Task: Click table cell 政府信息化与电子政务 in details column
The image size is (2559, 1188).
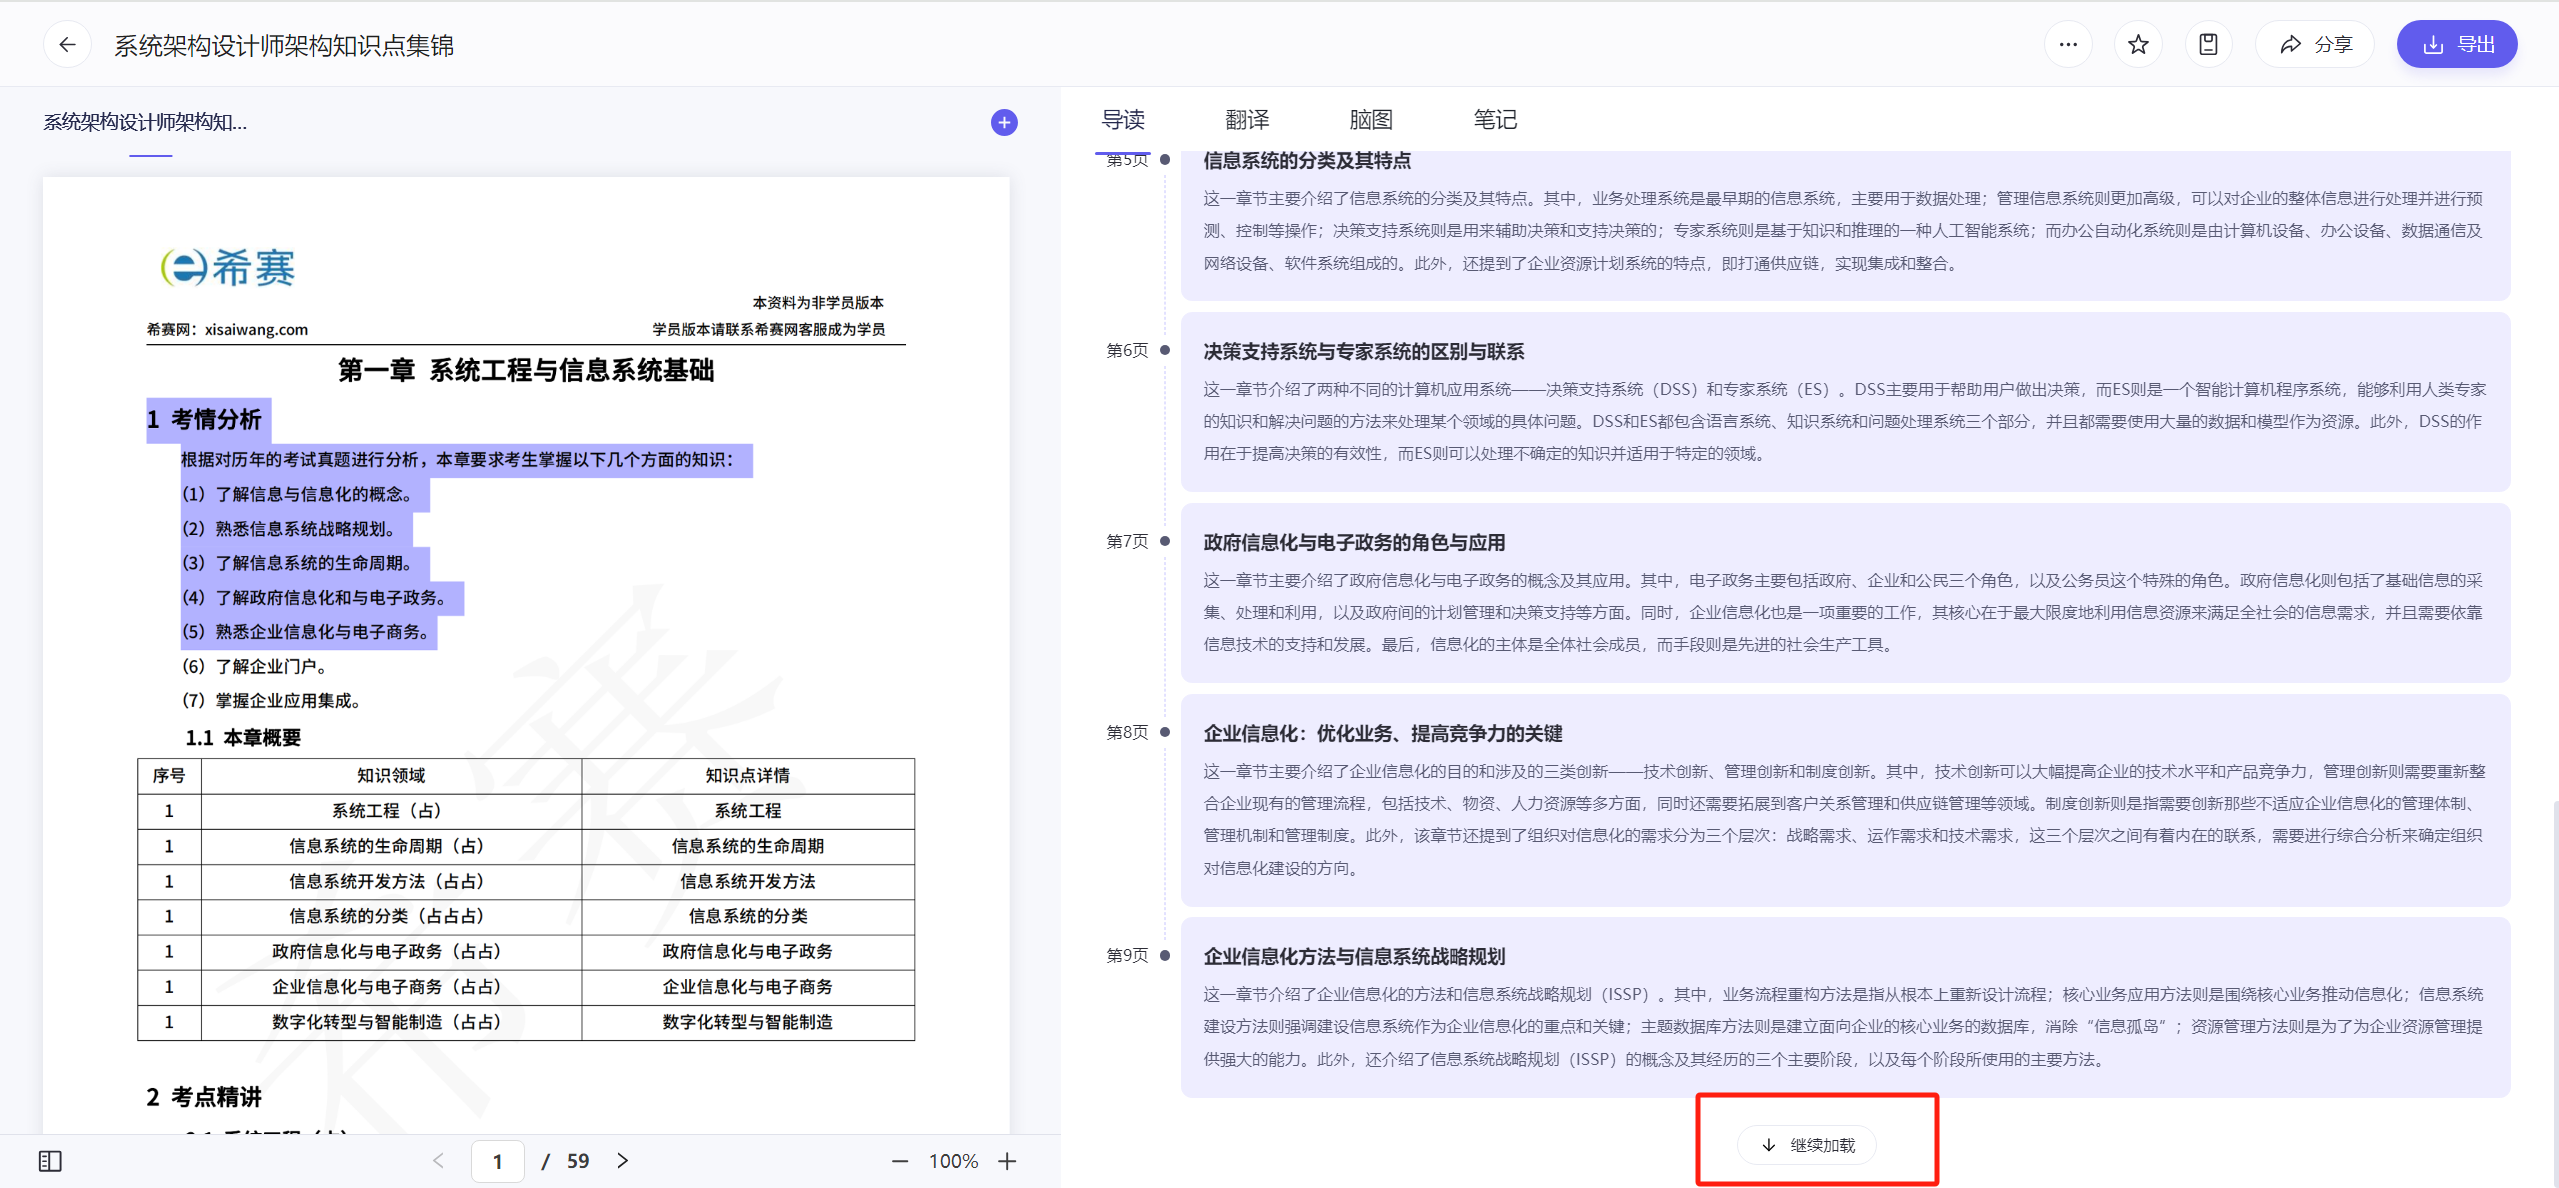Action: tap(747, 951)
